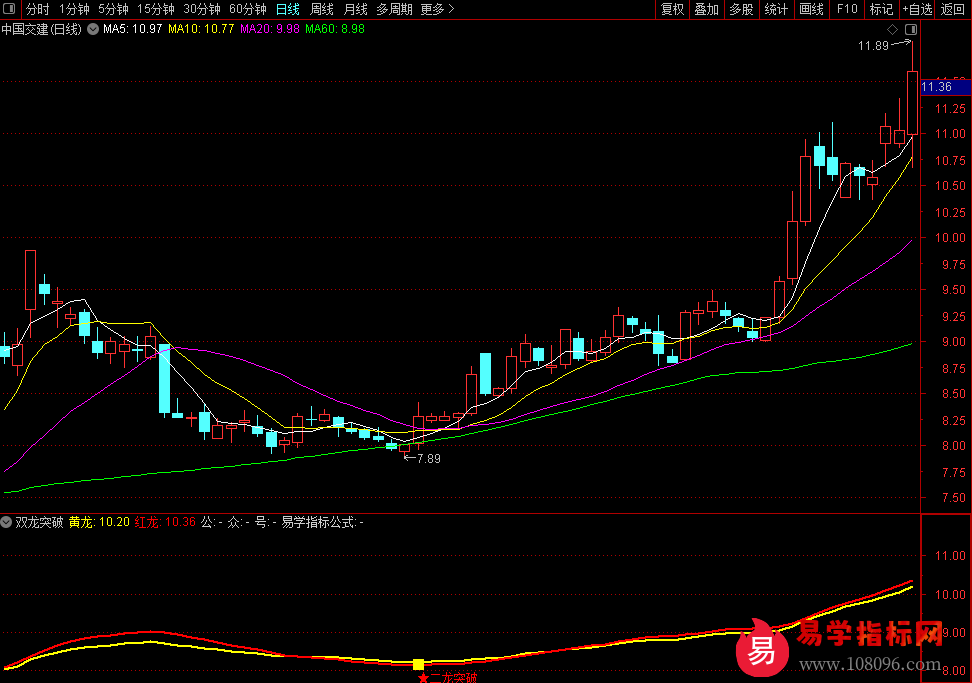The image size is (972, 683).
Task: Click the 标记 mark button
Action: 881,9
